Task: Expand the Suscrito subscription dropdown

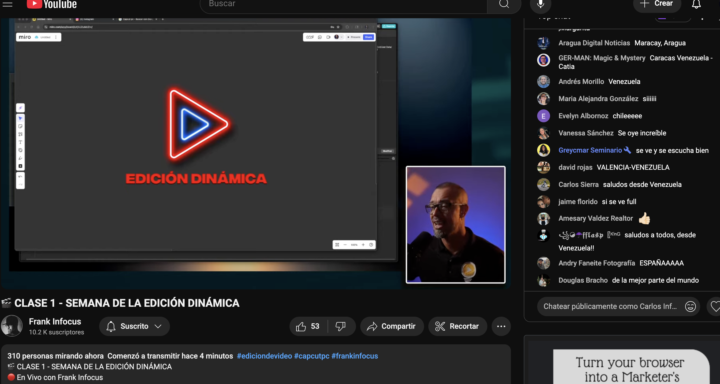Action: click(x=134, y=326)
